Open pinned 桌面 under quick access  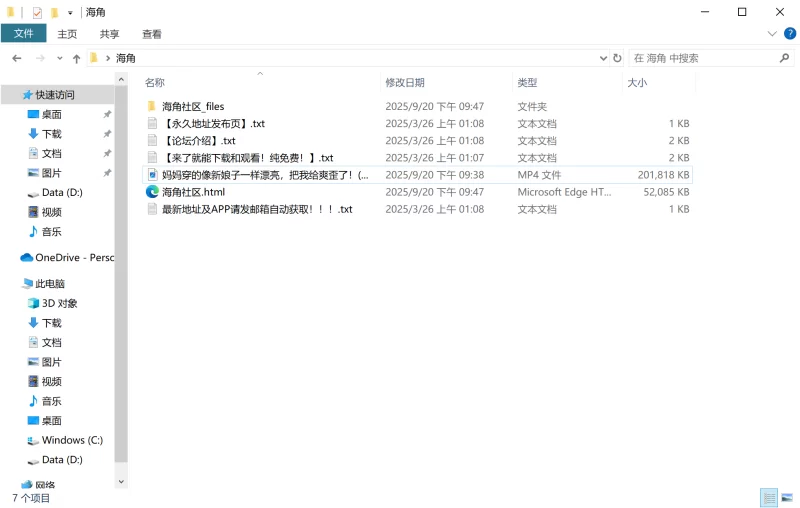[52, 114]
